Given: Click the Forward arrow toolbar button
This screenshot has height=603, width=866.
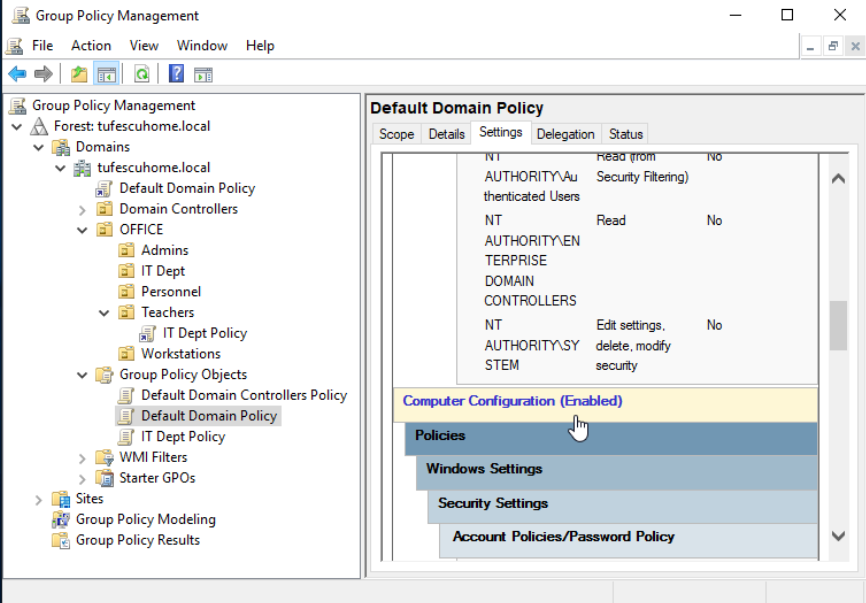Looking at the screenshot, I should [x=43, y=73].
